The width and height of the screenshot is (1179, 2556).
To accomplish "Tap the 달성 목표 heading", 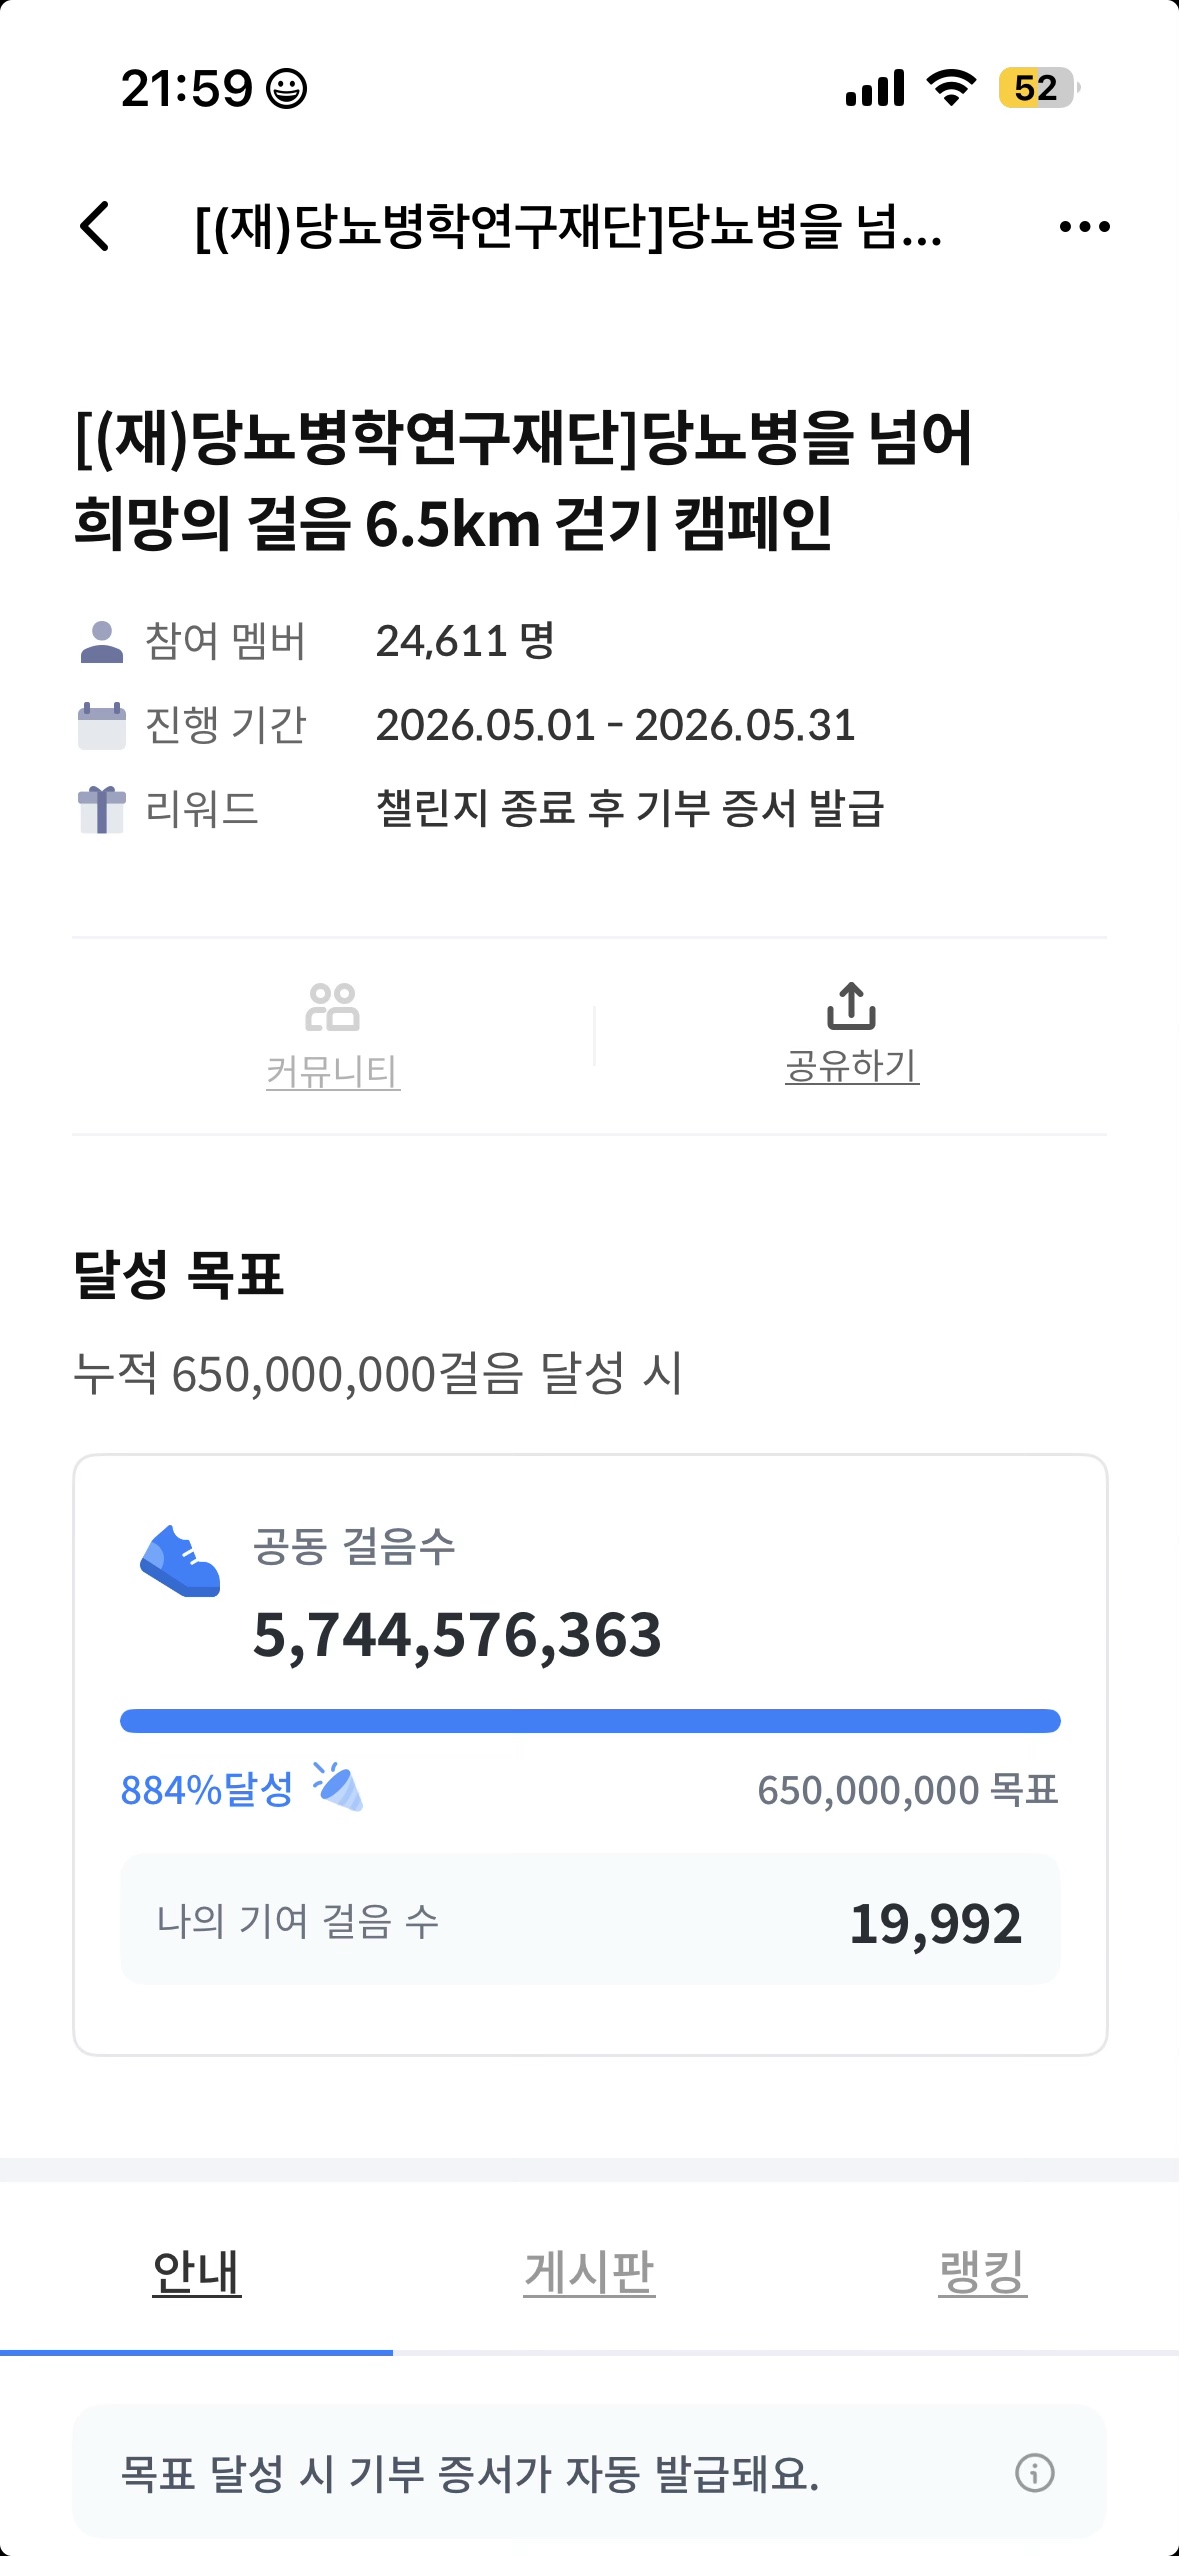I will click(179, 1275).
